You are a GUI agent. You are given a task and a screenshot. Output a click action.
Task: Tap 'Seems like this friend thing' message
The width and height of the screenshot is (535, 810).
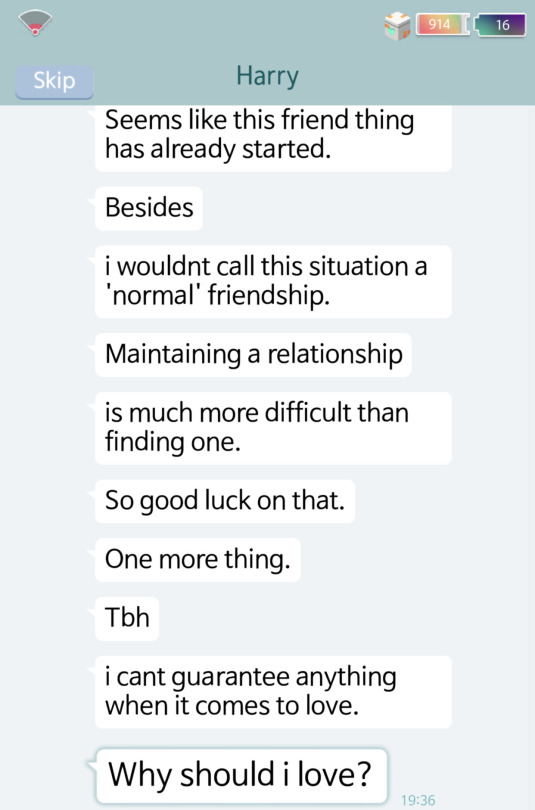click(x=273, y=137)
